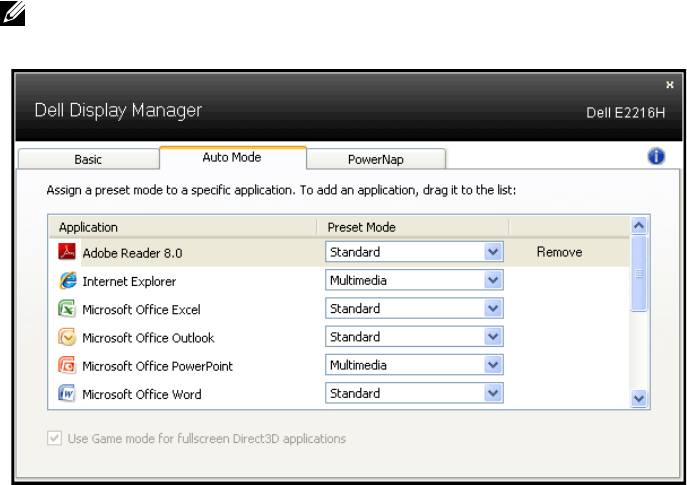Click the Microsoft Office Excel icon
The height and width of the screenshot is (485, 687).
tap(67, 308)
